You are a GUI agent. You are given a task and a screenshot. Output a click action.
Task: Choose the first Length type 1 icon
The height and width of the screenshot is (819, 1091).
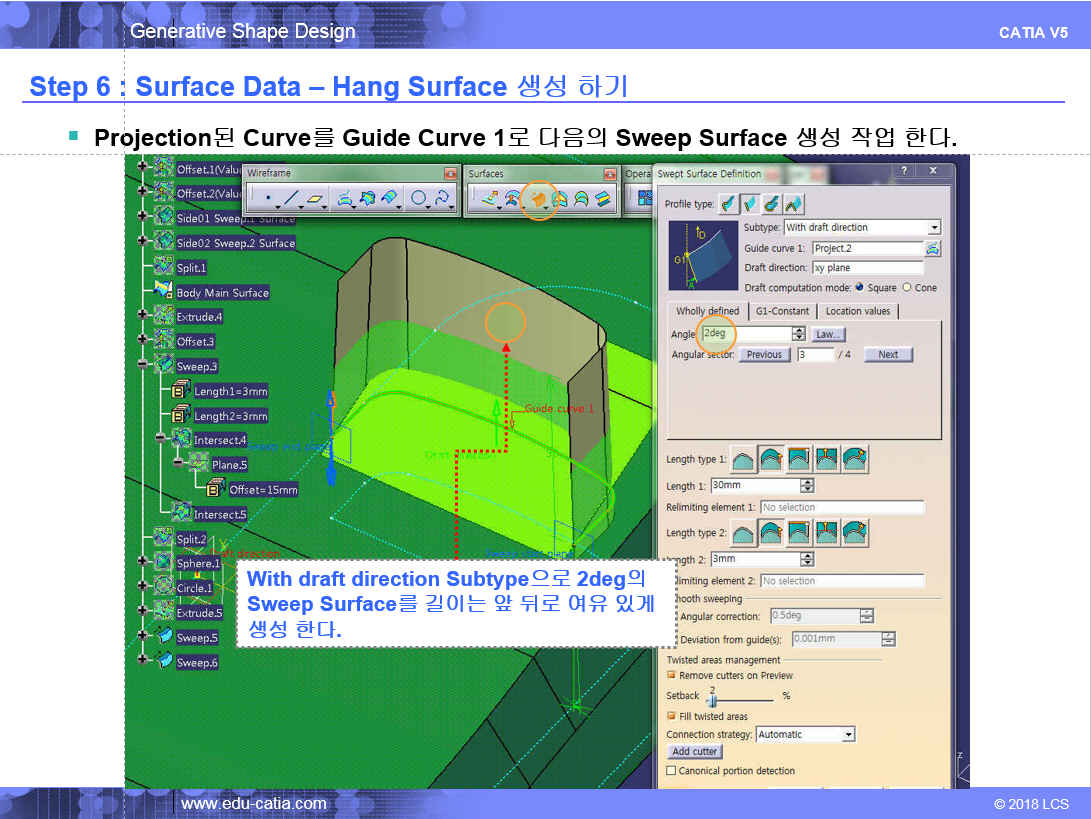[743, 459]
